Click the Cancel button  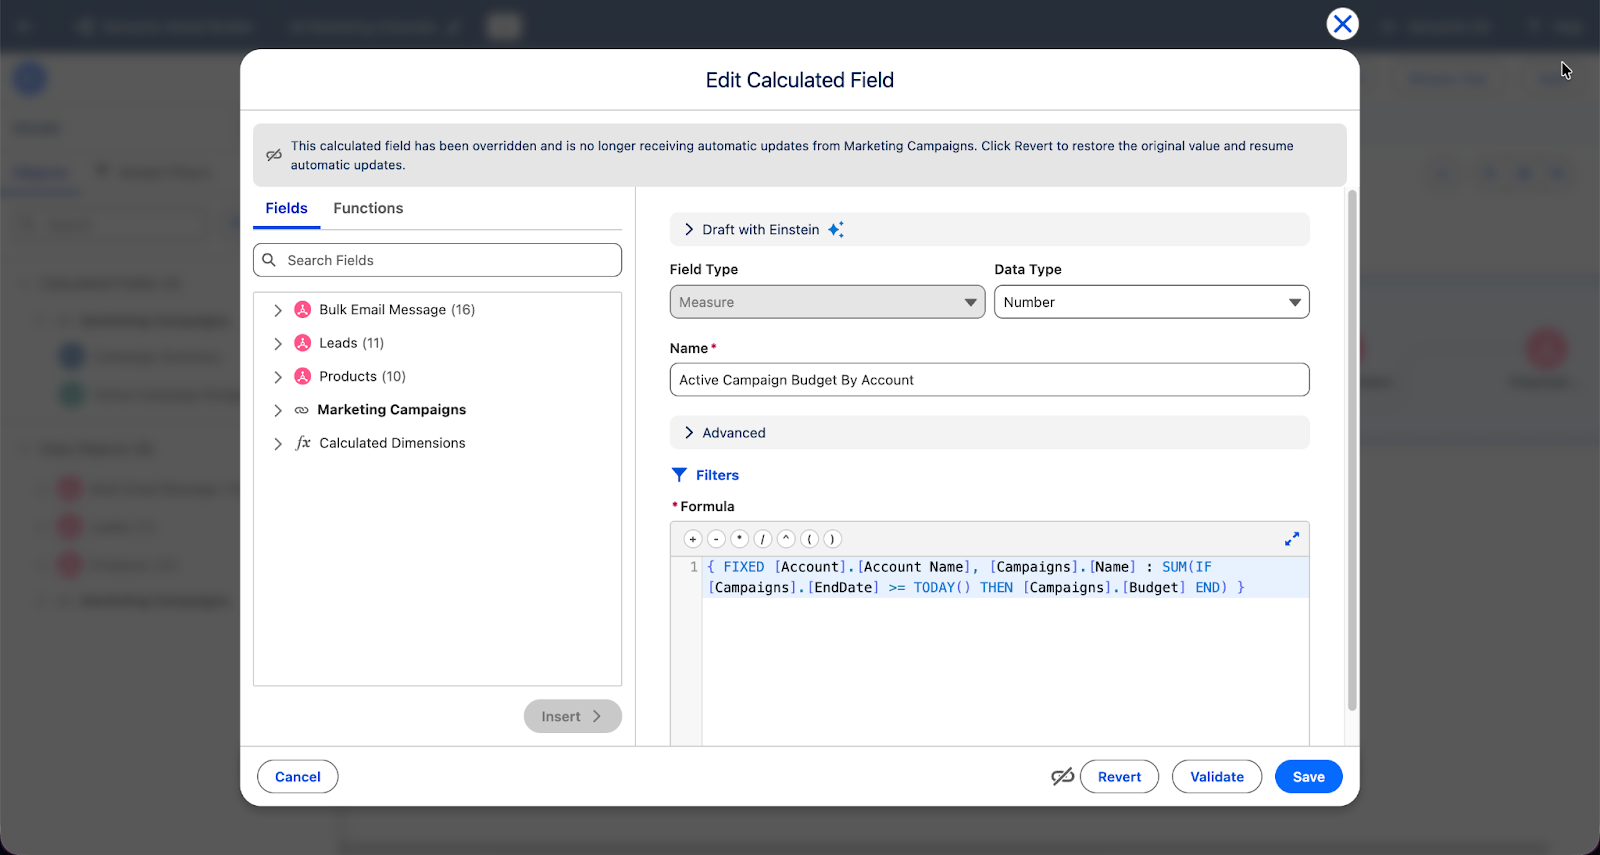click(x=298, y=777)
